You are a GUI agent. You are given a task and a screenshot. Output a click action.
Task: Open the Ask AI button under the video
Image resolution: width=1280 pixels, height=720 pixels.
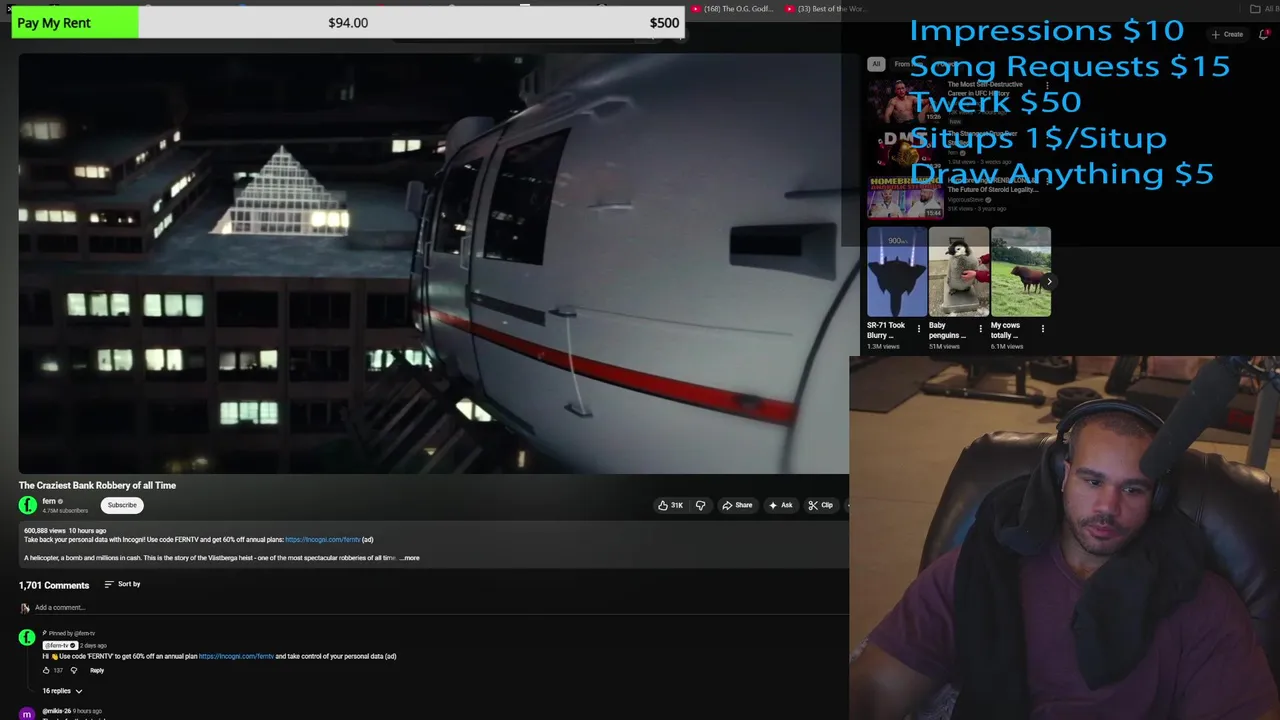pos(780,505)
